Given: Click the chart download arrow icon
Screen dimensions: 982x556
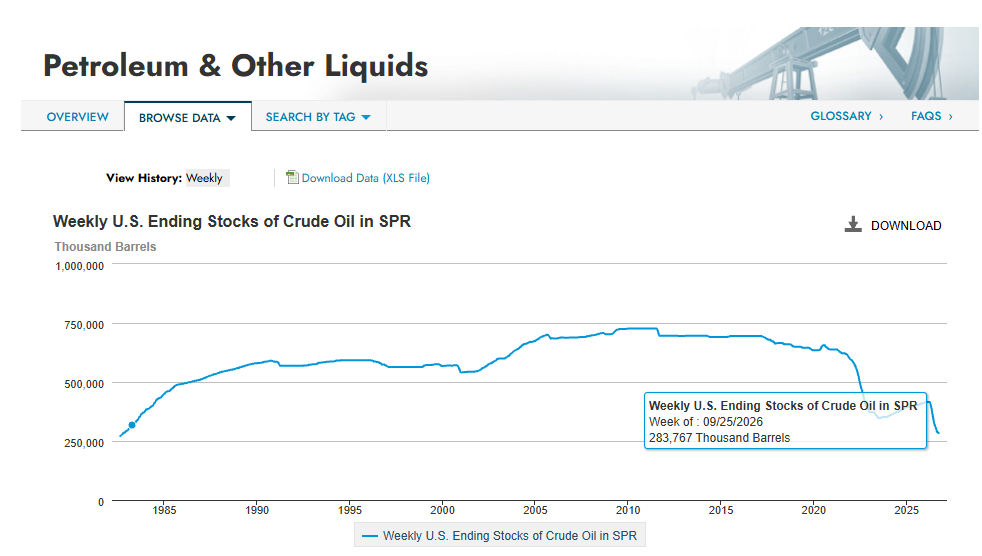Looking at the screenshot, I should coord(853,225).
